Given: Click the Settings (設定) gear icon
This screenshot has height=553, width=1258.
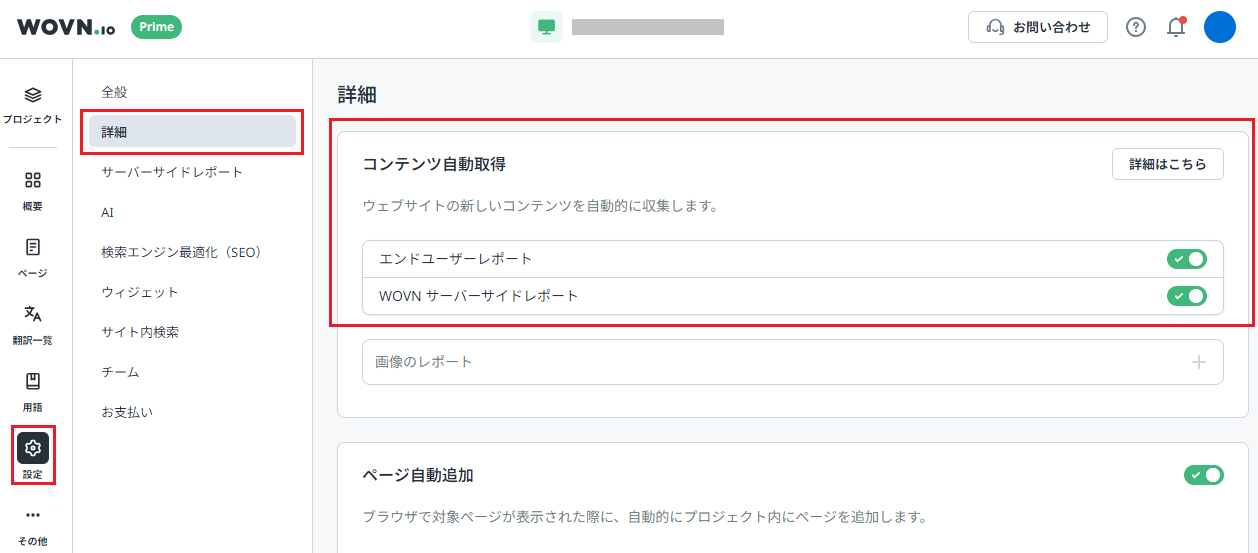Looking at the screenshot, I should point(32,448).
